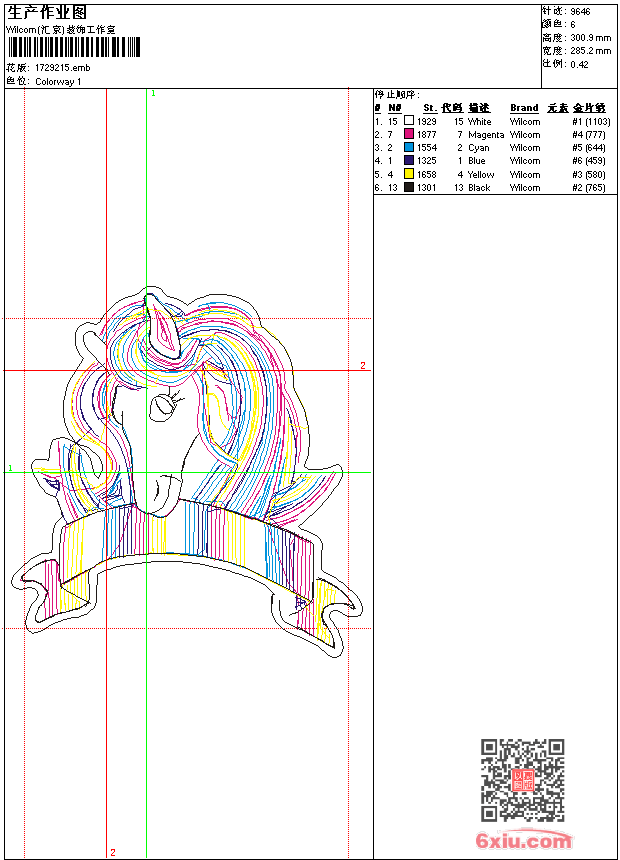620x860 pixels.
Task: Click the 'Magenta' description cell
Action: 486,135
